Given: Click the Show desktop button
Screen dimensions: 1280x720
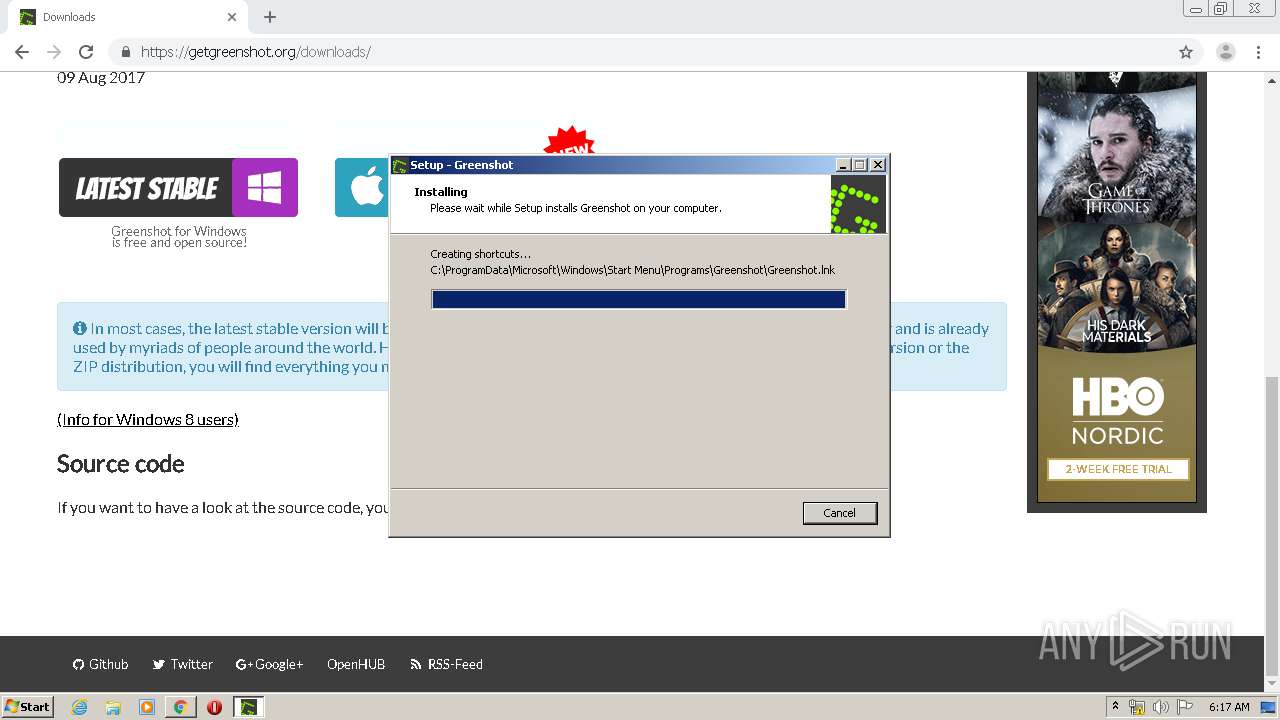Looking at the screenshot, I should (1270, 707).
